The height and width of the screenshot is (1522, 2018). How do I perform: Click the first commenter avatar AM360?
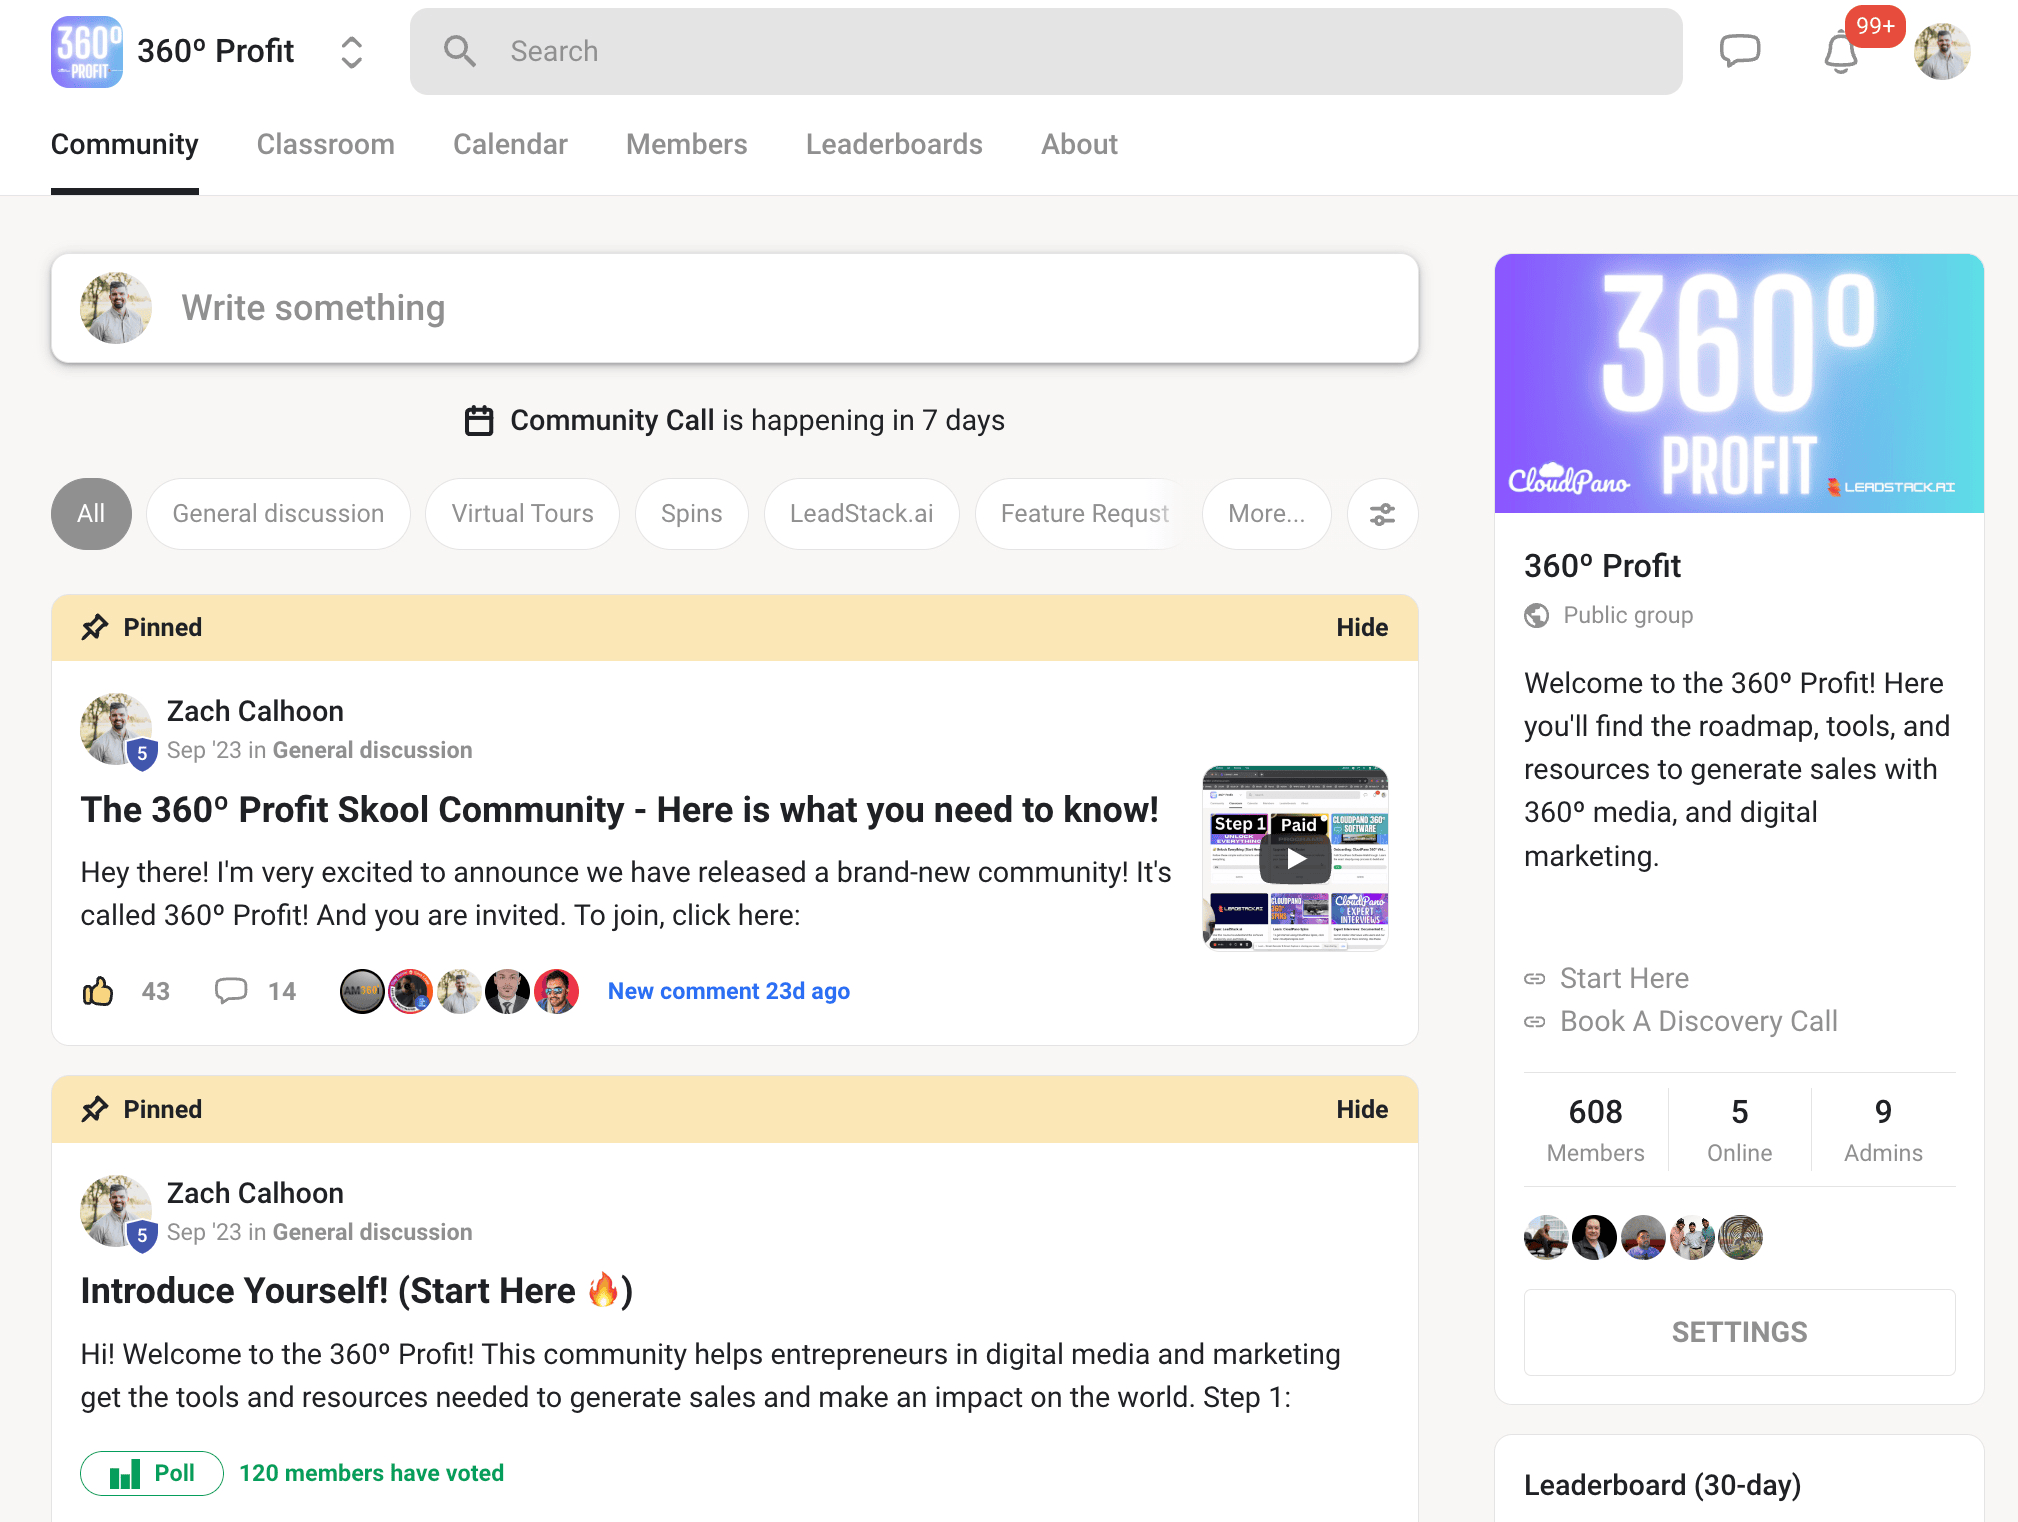coord(362,992)
